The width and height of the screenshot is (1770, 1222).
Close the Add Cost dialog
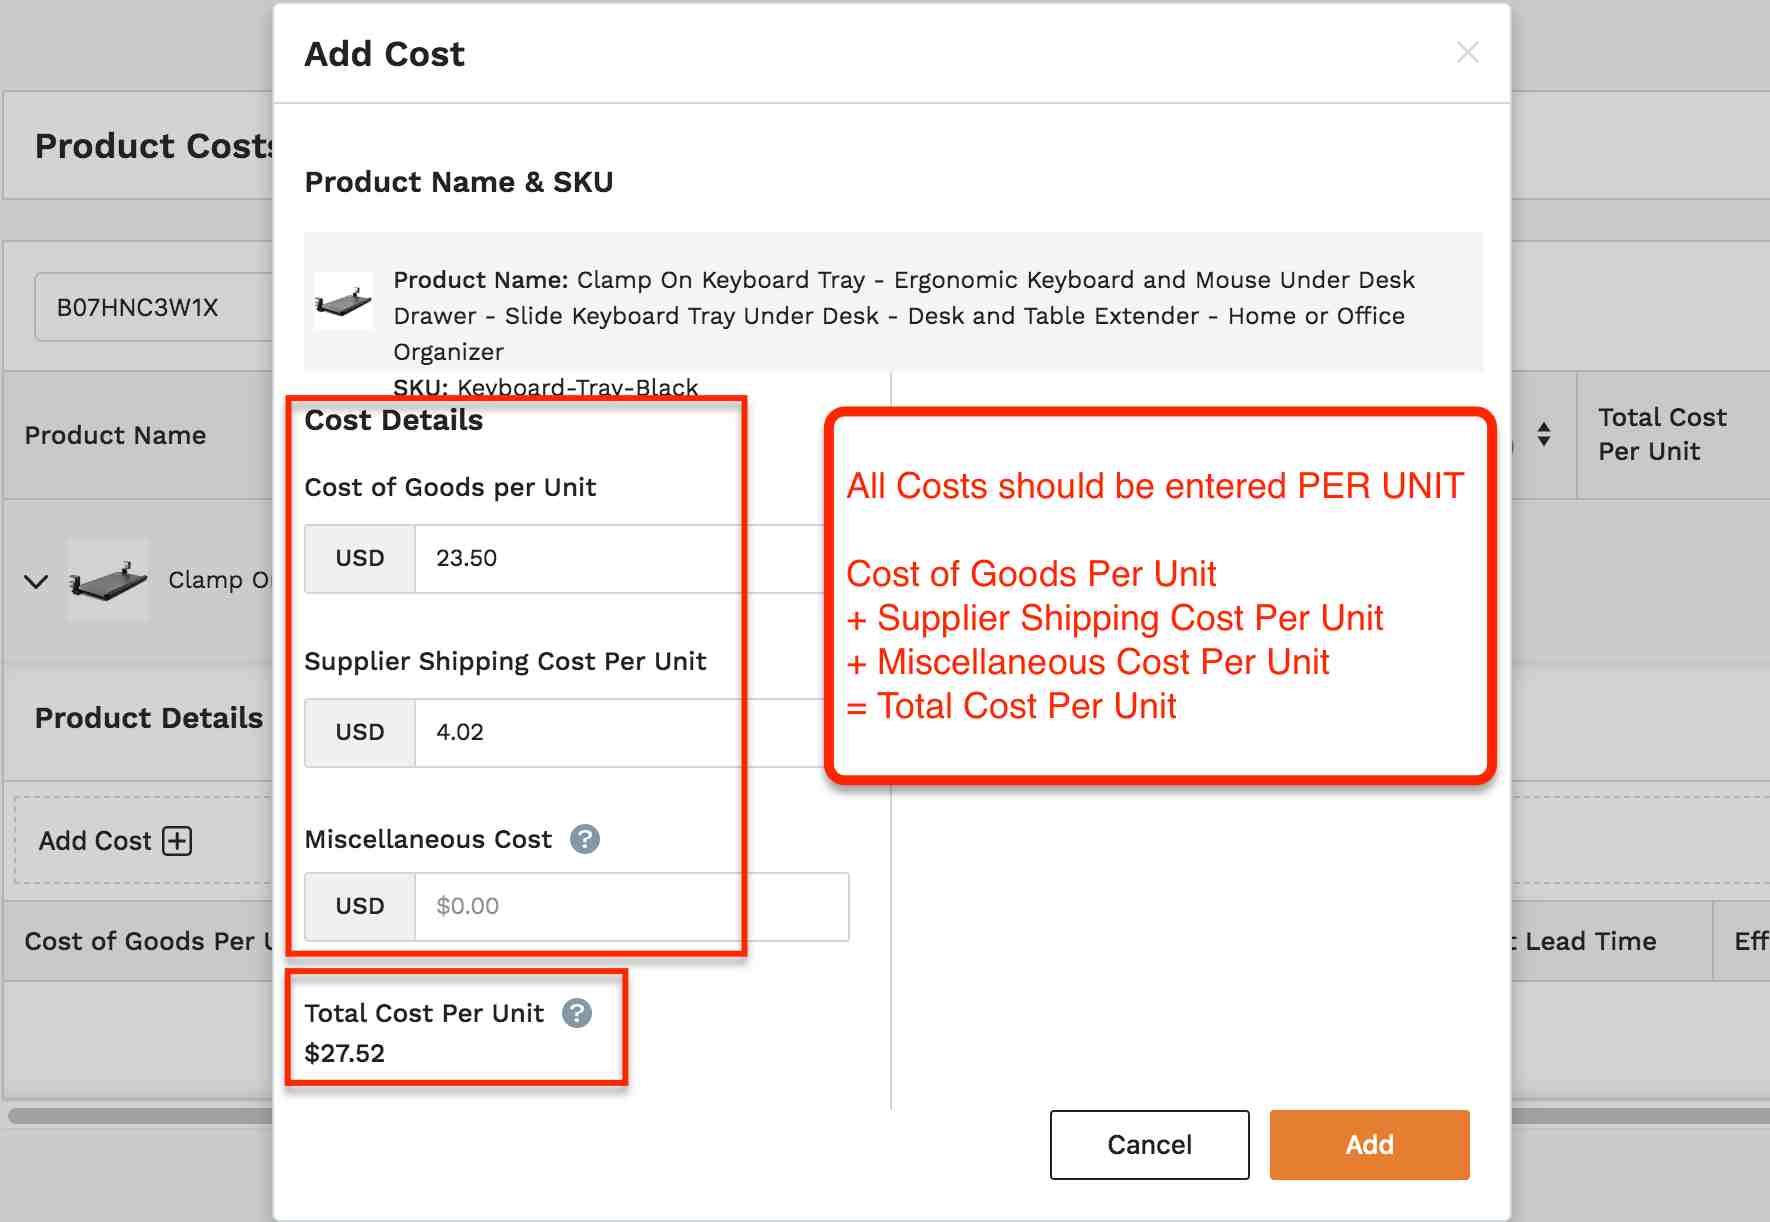[1467, 52]
